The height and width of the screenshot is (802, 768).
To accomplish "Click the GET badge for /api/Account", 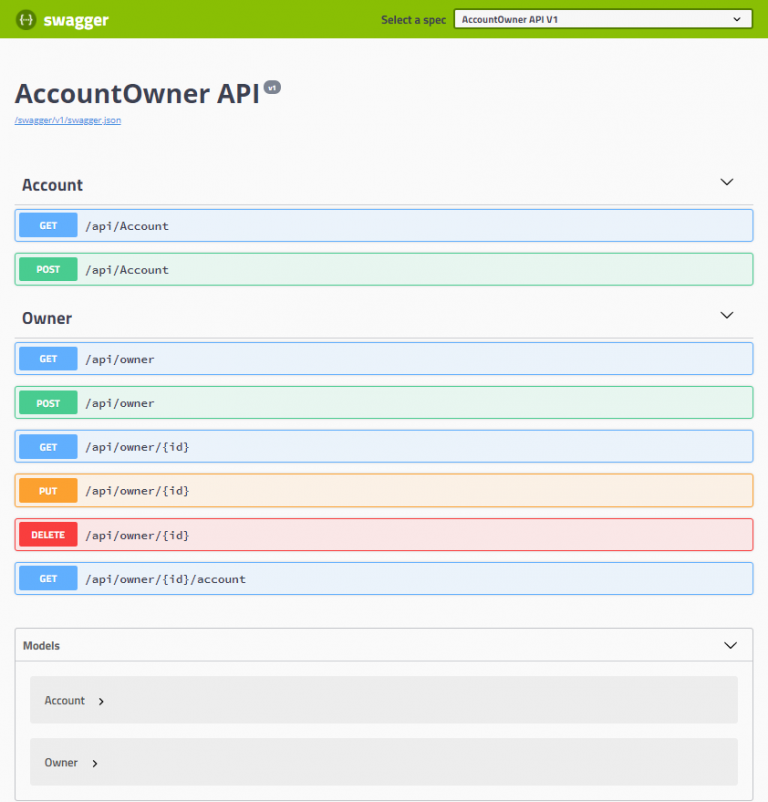I will click(x=48, y=226).
